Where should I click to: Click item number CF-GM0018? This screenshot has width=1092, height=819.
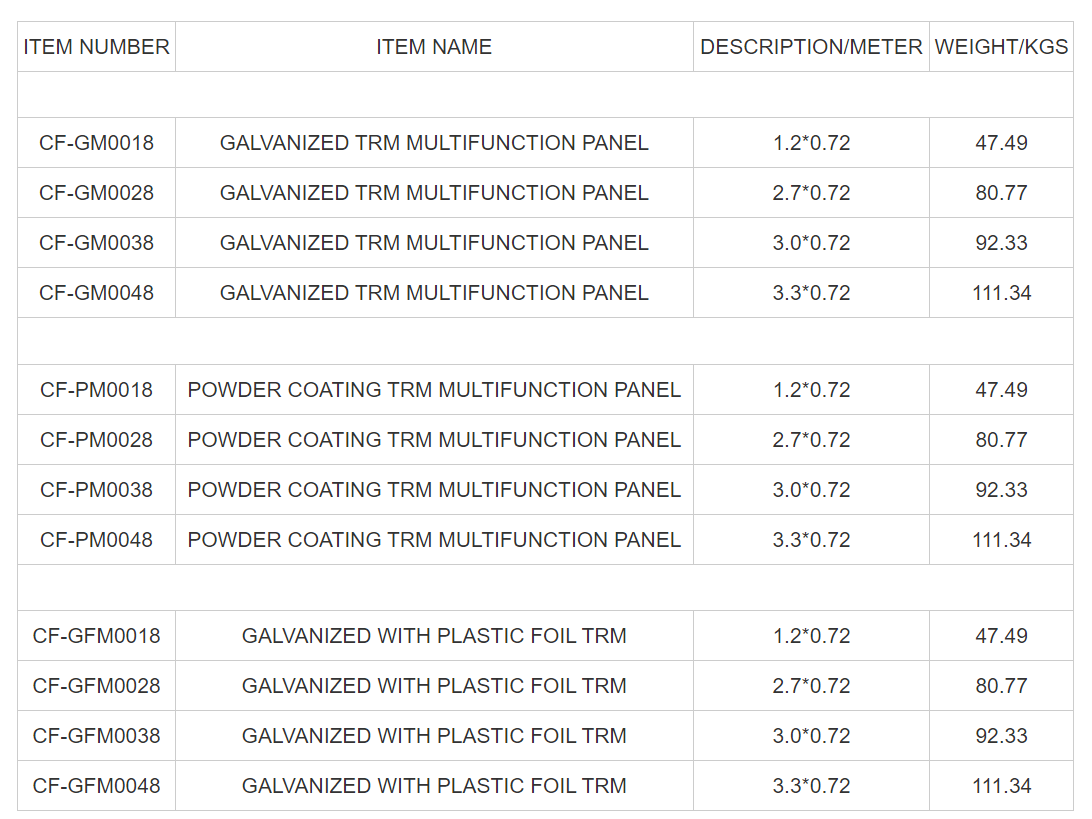pos(97,143)
